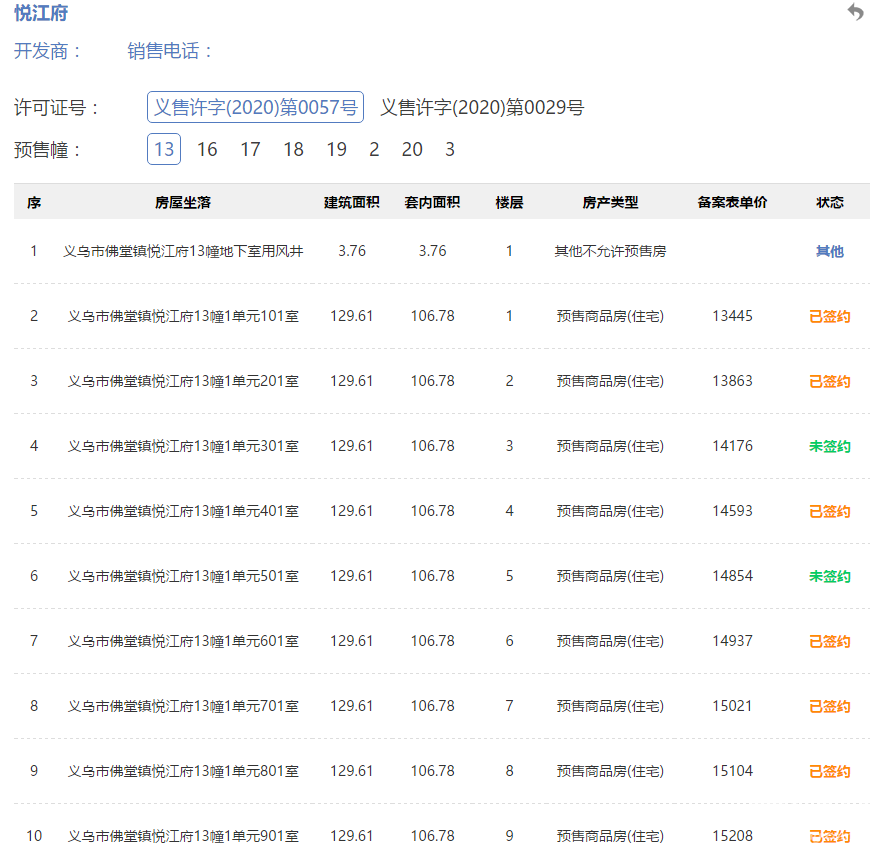Click unit price 14176
Image resolution: width=888 pixels, height=852 pixels.
coord(732,446)
